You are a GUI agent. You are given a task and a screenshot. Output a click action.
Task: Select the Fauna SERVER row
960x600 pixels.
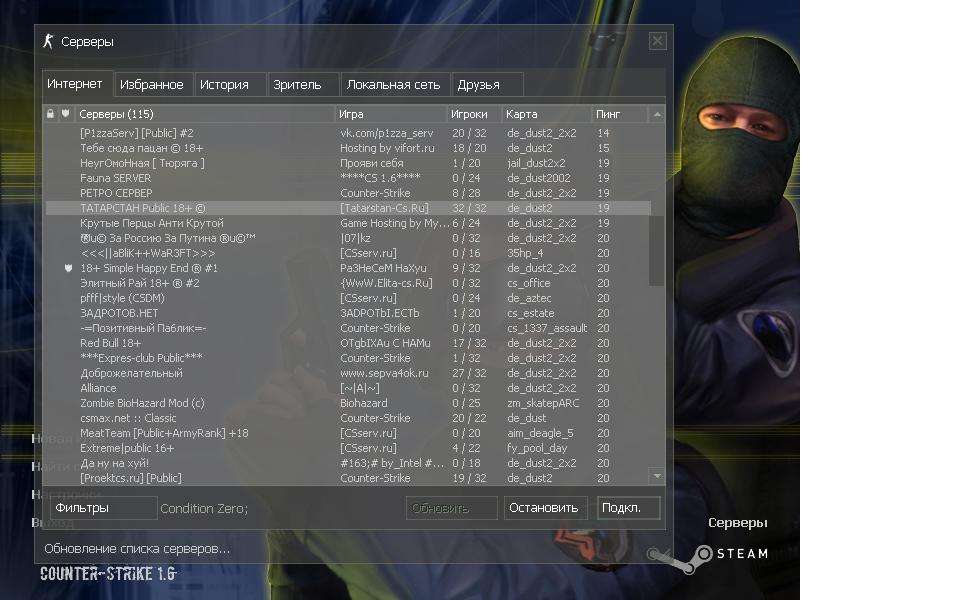(348, 178)
